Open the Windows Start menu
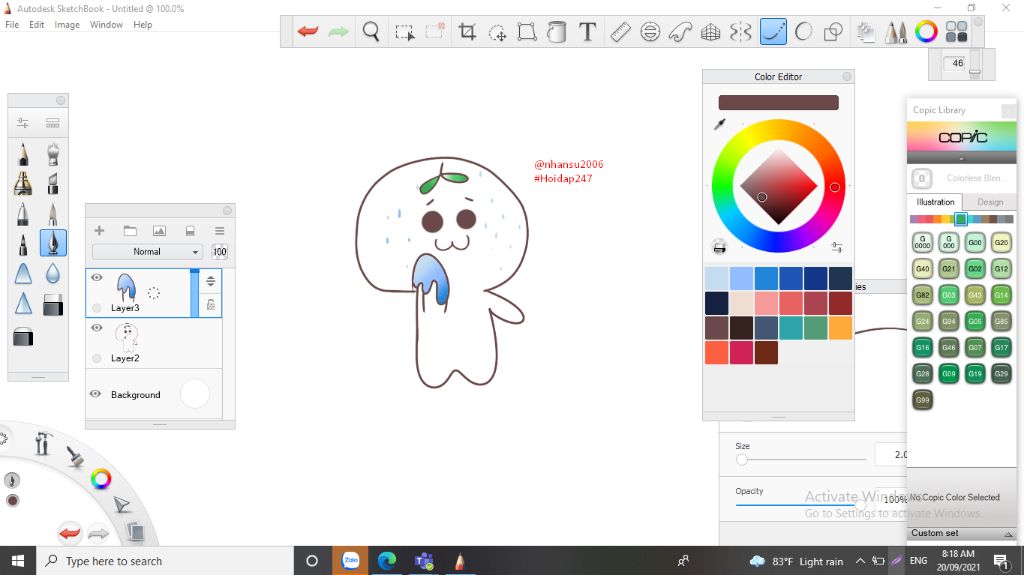The width and height of the screenshot is (1024, 575). (x=18, y=561)
